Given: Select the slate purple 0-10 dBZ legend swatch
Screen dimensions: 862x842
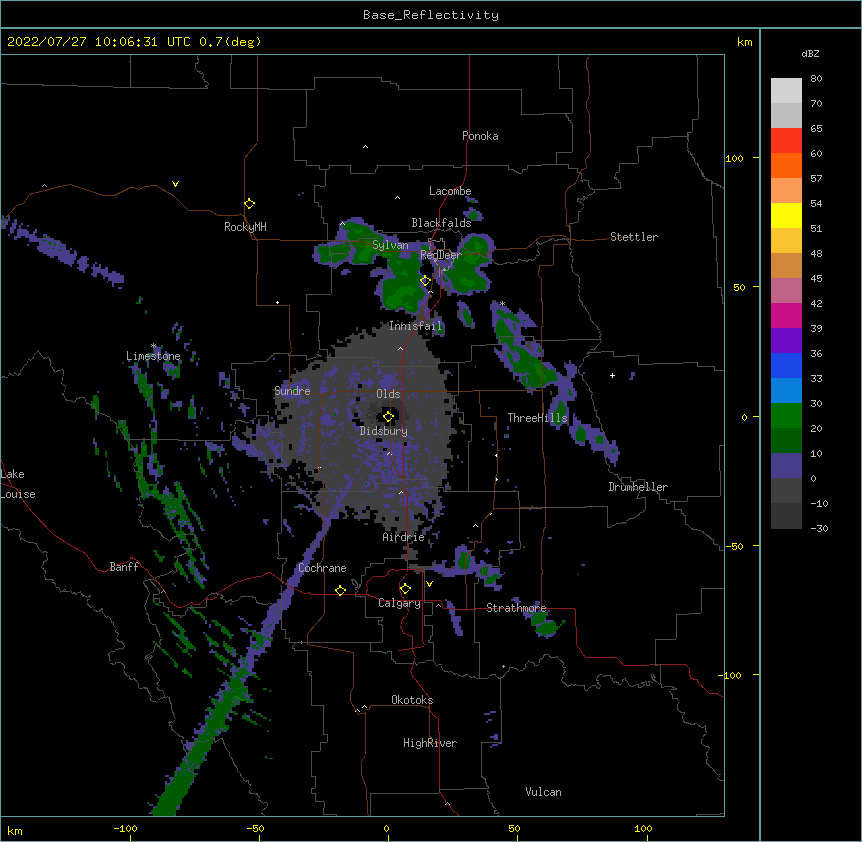Looking at the screenshot, I should point(786,466).
